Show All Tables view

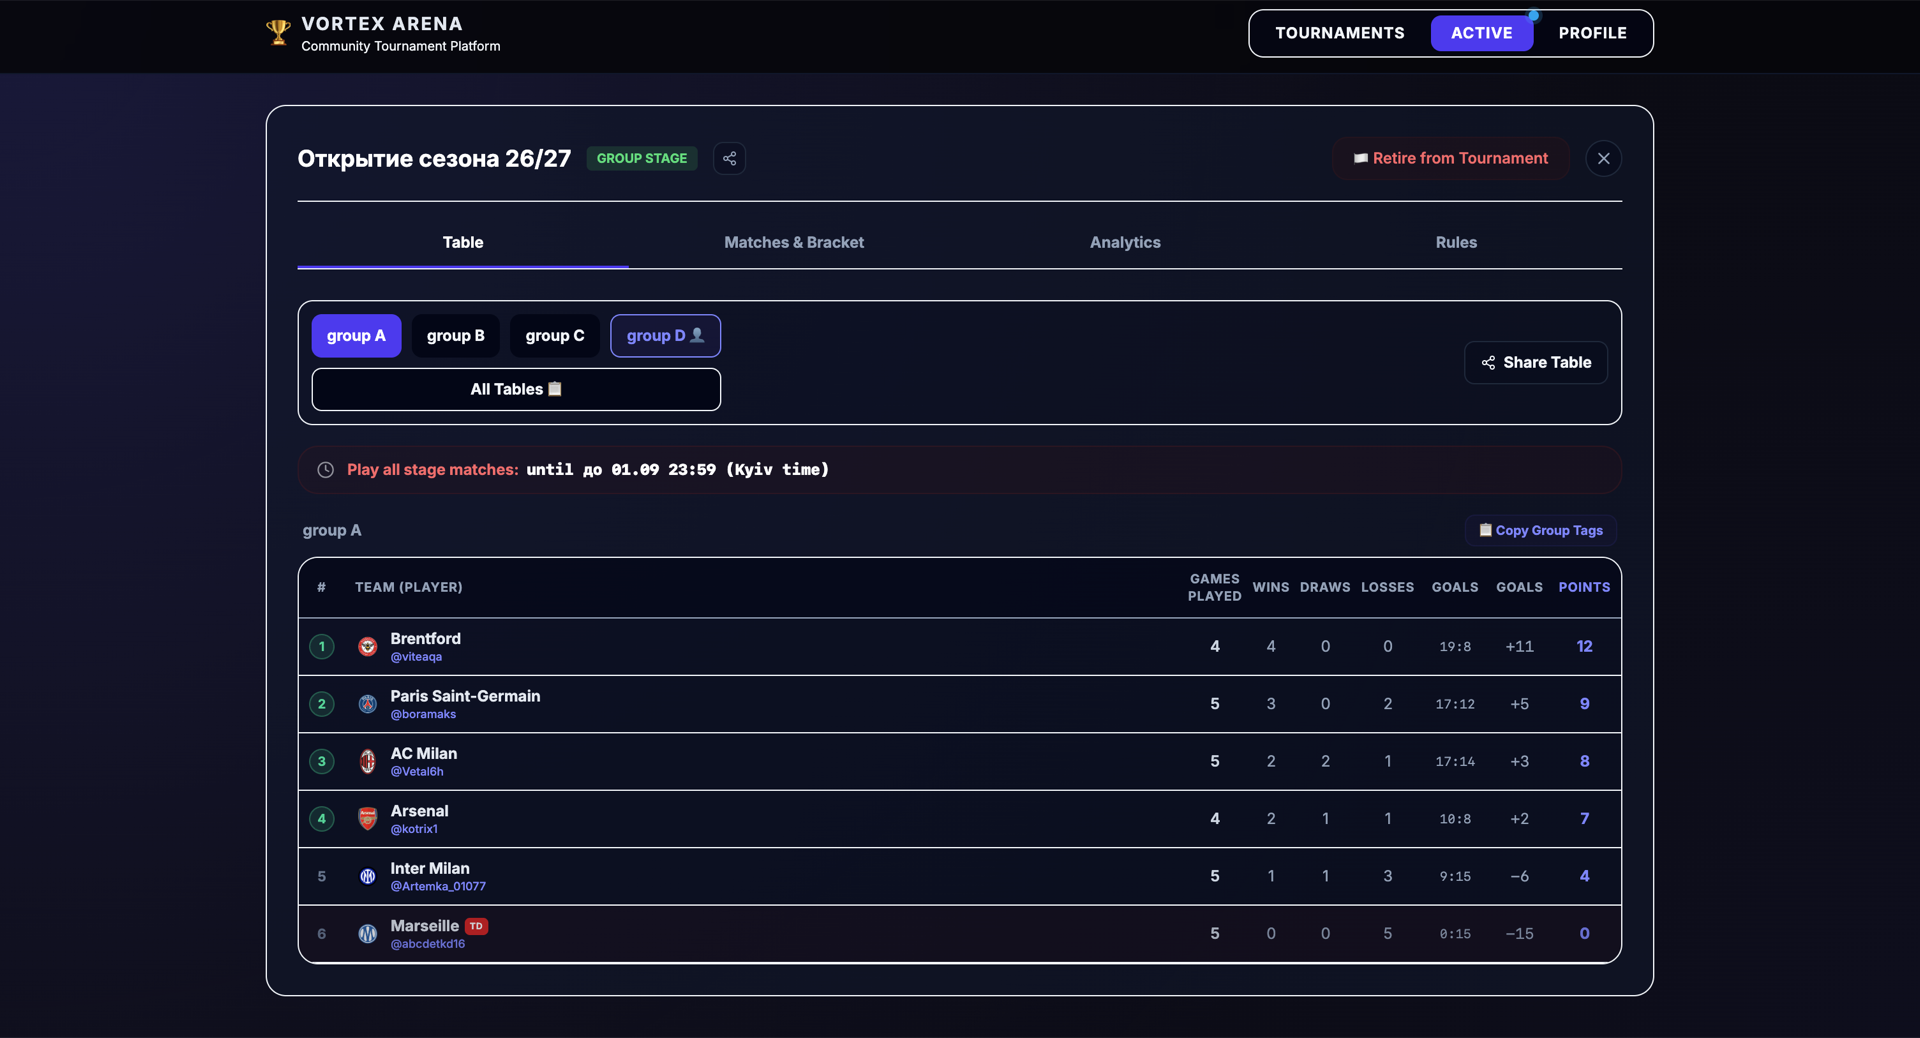516,390
